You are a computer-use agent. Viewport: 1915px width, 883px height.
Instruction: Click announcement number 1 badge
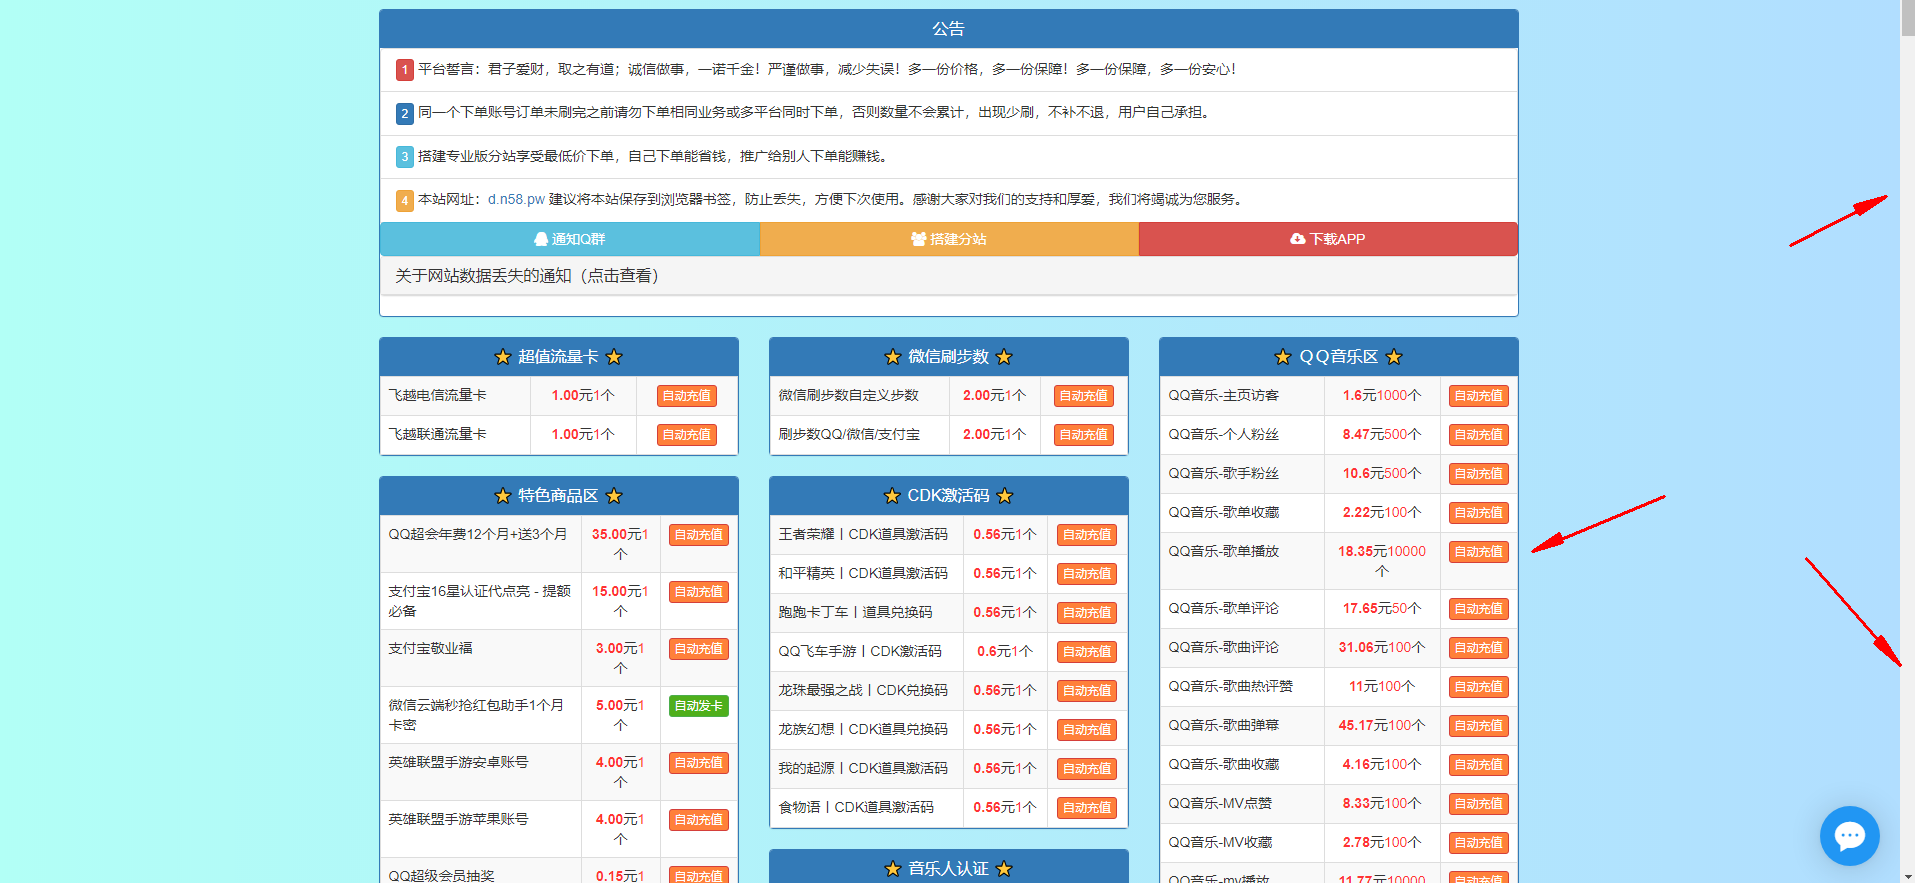point(404,70)
